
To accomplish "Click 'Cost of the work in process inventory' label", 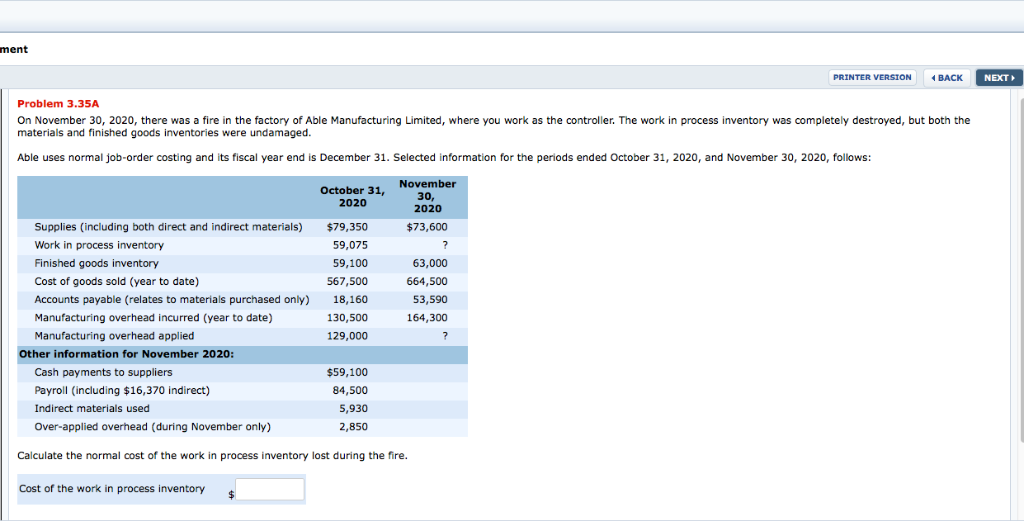I will (112, 489).
